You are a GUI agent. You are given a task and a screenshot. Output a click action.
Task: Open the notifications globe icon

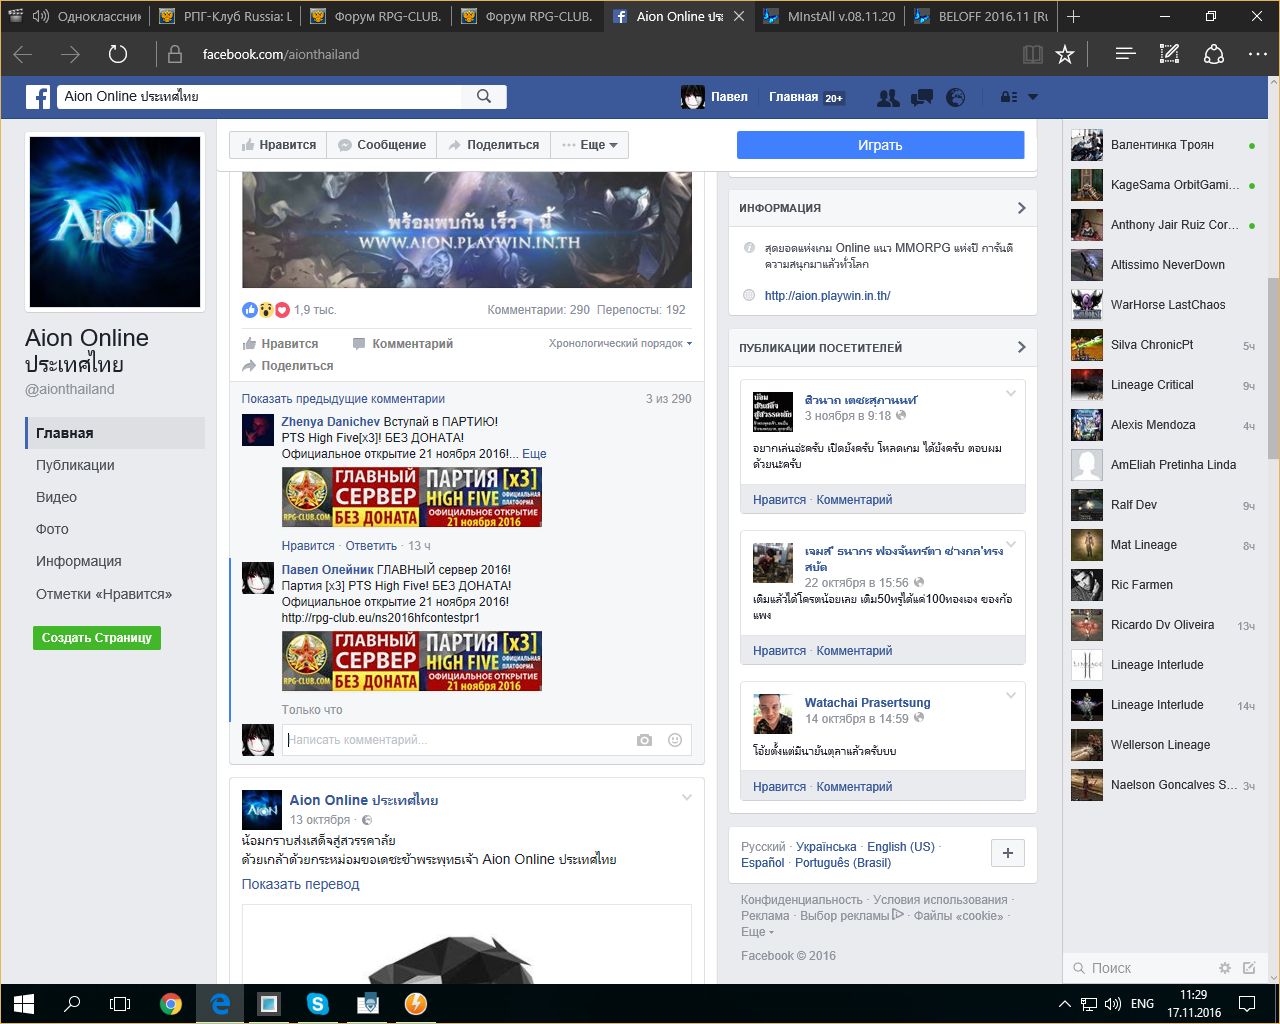pos(956,97)
